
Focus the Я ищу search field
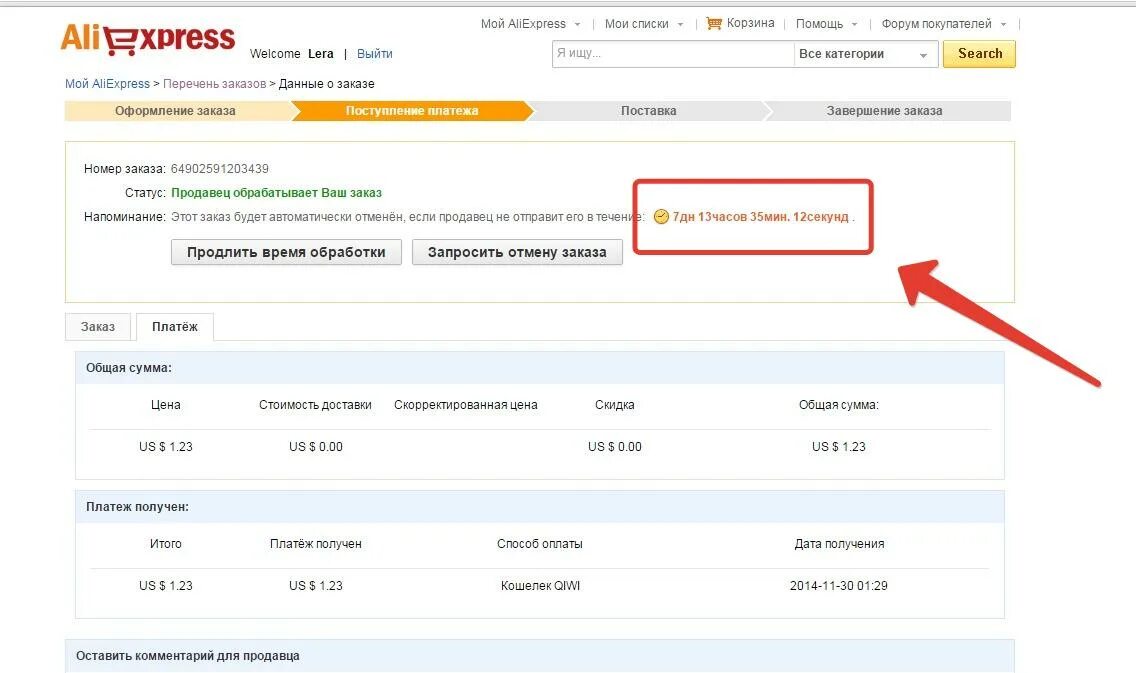(673, 54)
